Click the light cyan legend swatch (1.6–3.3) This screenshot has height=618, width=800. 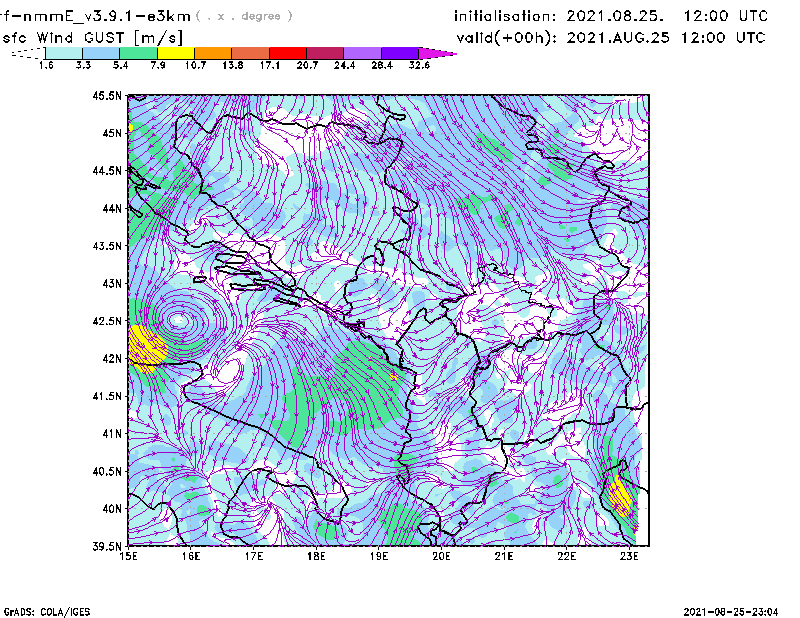[64, 53]
